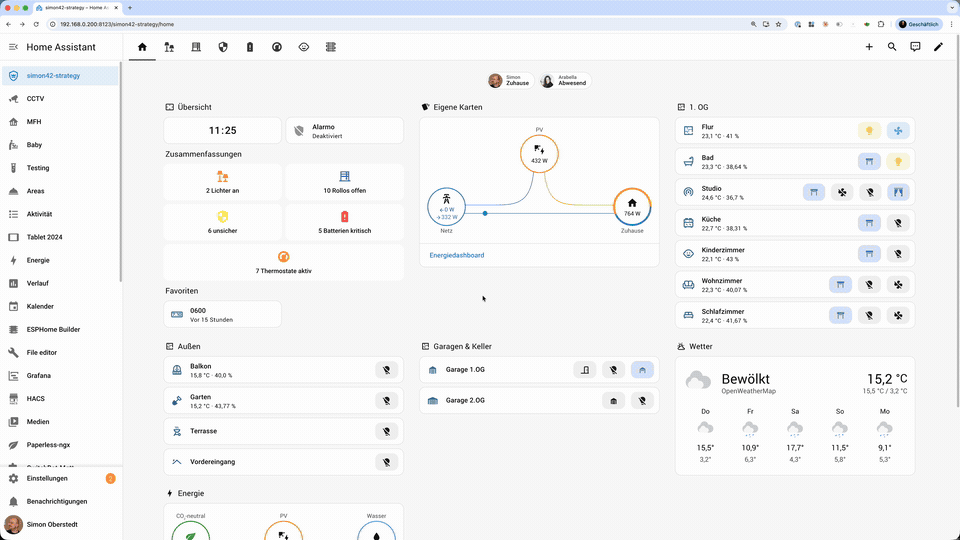This screenshot has height=540, width=960.
Task: Click the add plus icon in header
Action: (x=869, y=47)
